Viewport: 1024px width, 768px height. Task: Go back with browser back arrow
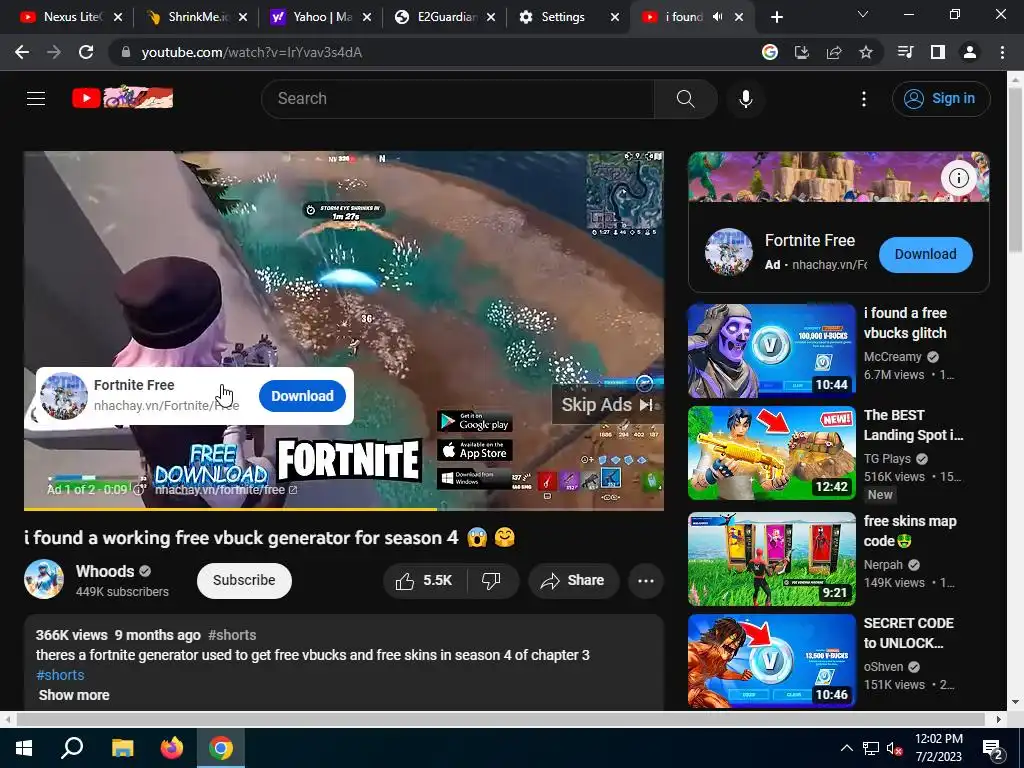[22, 52]
